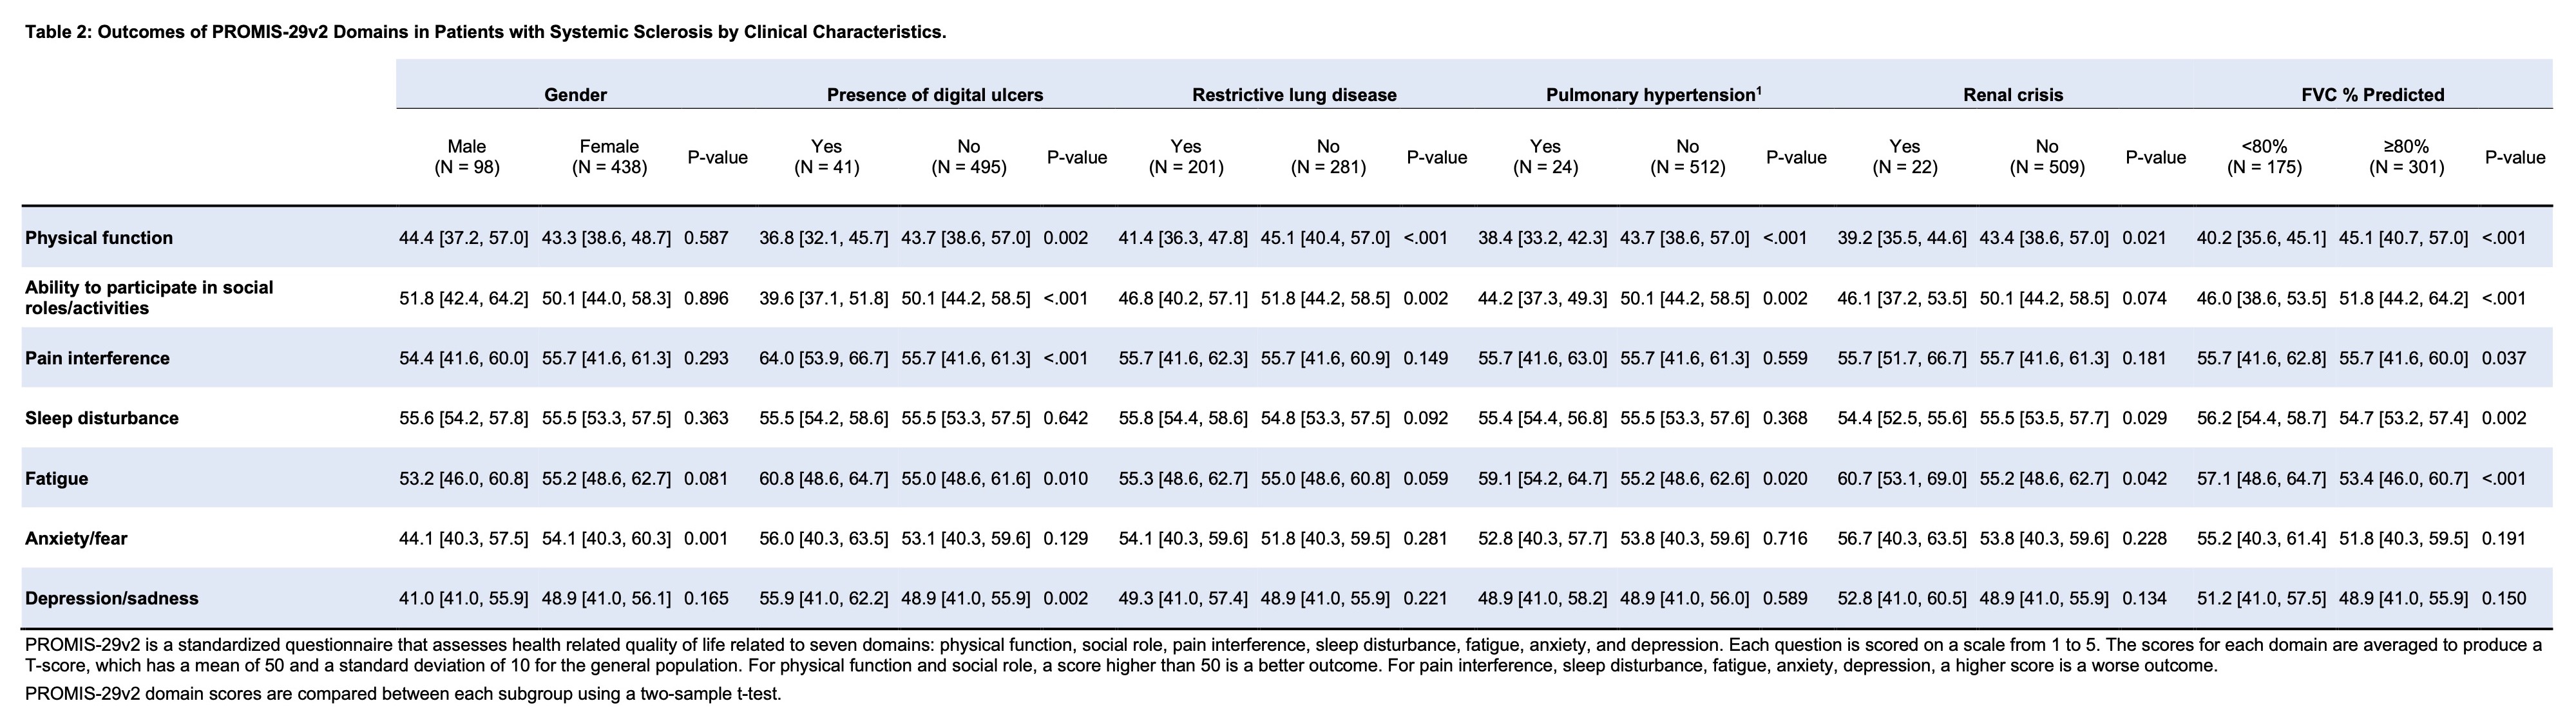2576x721 pixels.
Task: Click the Restrictive lung disease header
Action: coord(1294,95)
